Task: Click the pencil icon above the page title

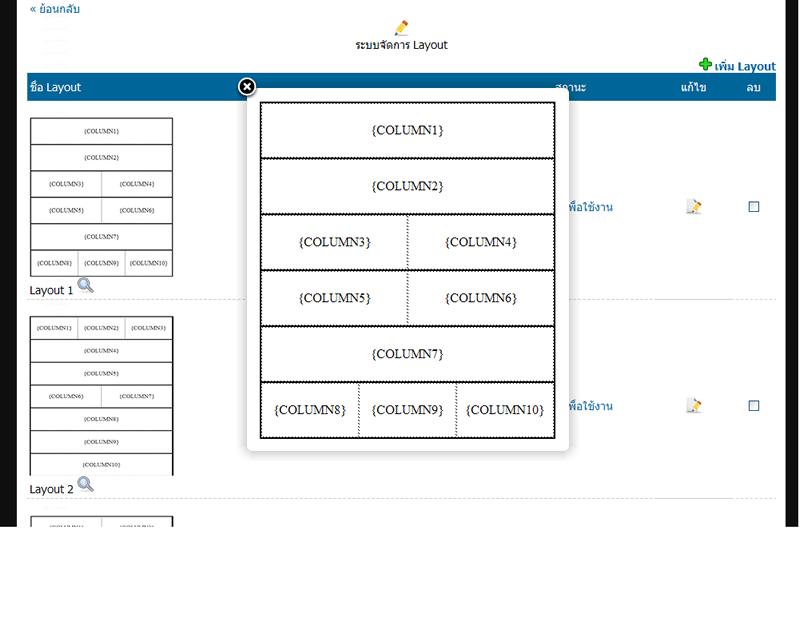Action: click(x=401, y=28)
